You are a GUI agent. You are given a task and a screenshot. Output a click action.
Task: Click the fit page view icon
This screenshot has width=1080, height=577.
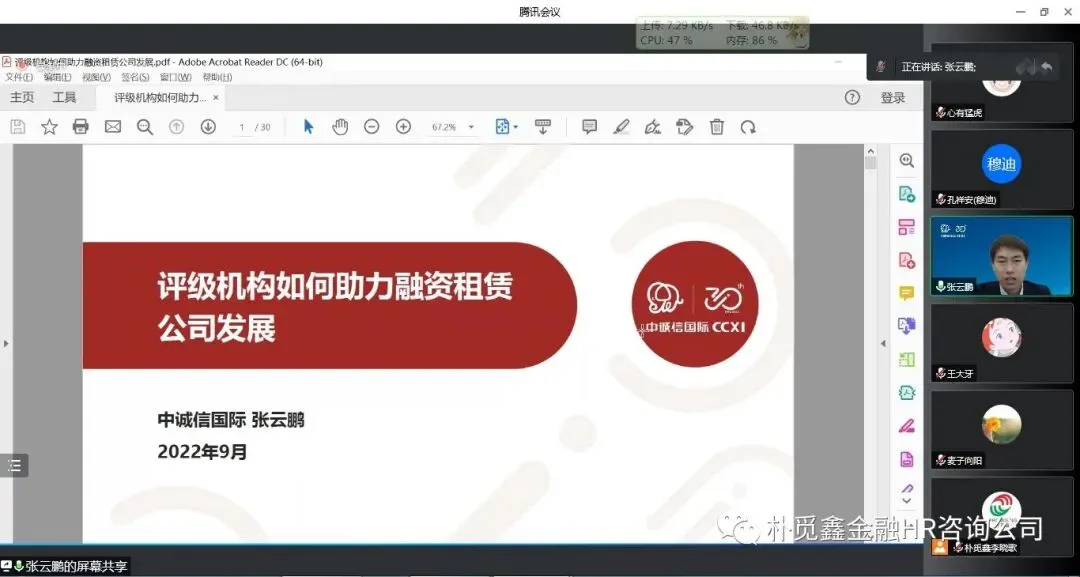click(x=502, y=127)
